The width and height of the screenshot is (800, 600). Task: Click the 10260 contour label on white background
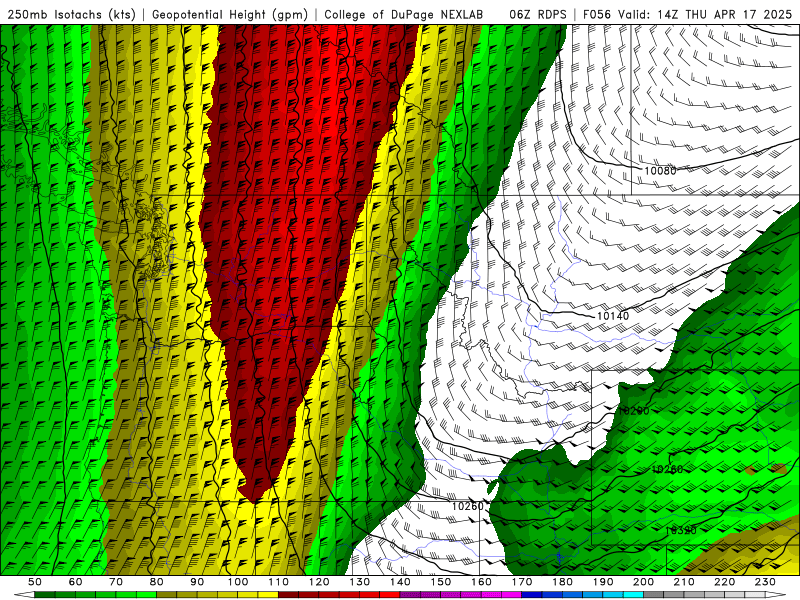pyautogui.click(x=467, y=506)
